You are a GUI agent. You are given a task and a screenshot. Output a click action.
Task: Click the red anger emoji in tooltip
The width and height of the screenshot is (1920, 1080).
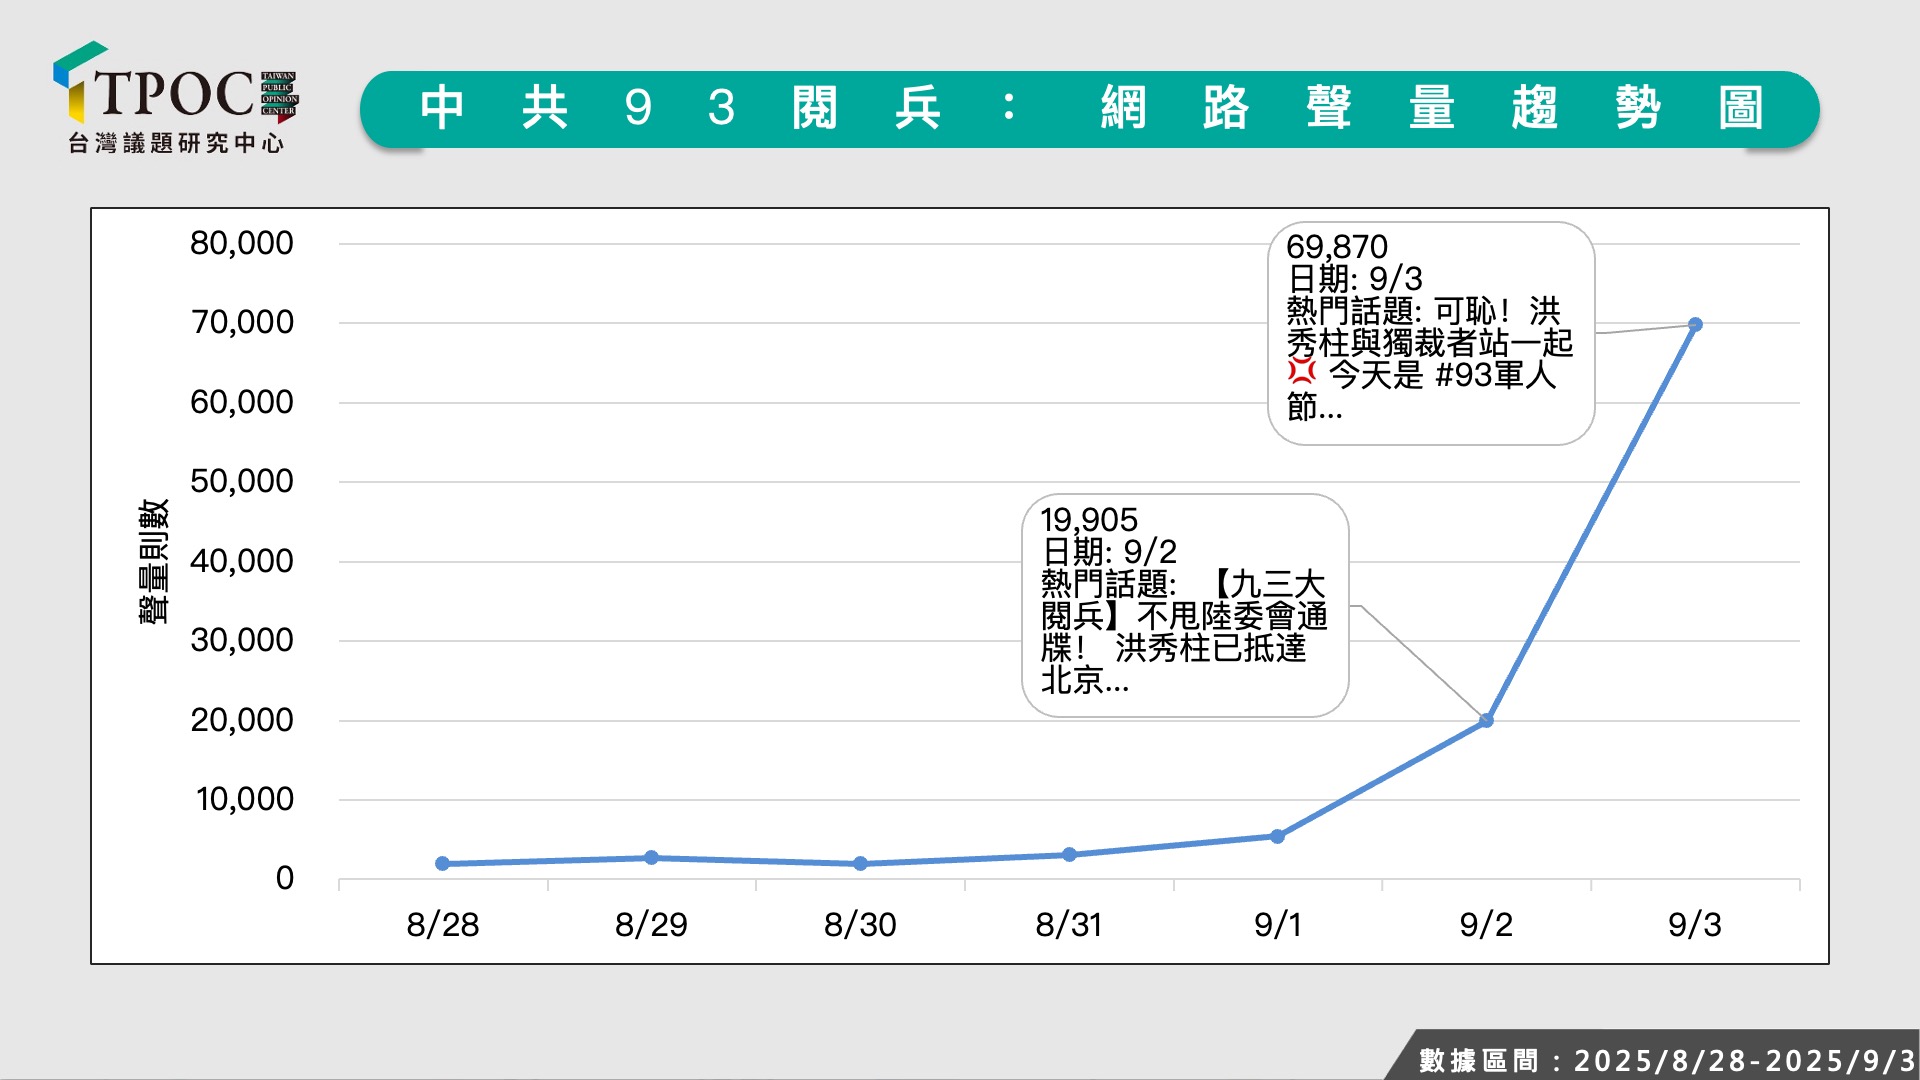1301,372
